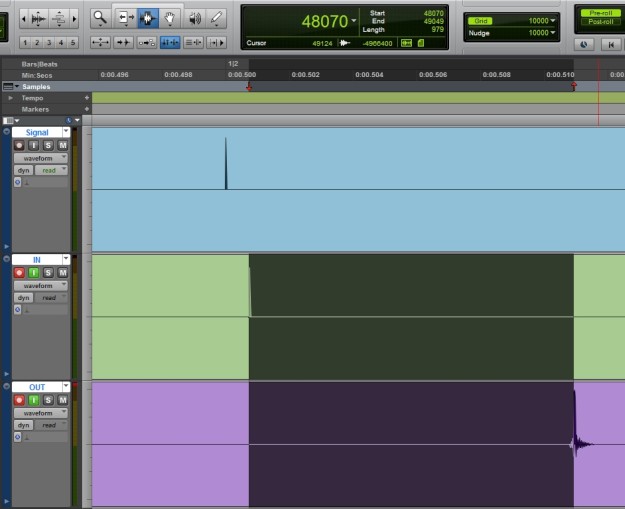Mute the Signal track
Screen dimensions: 625x509
62,146
